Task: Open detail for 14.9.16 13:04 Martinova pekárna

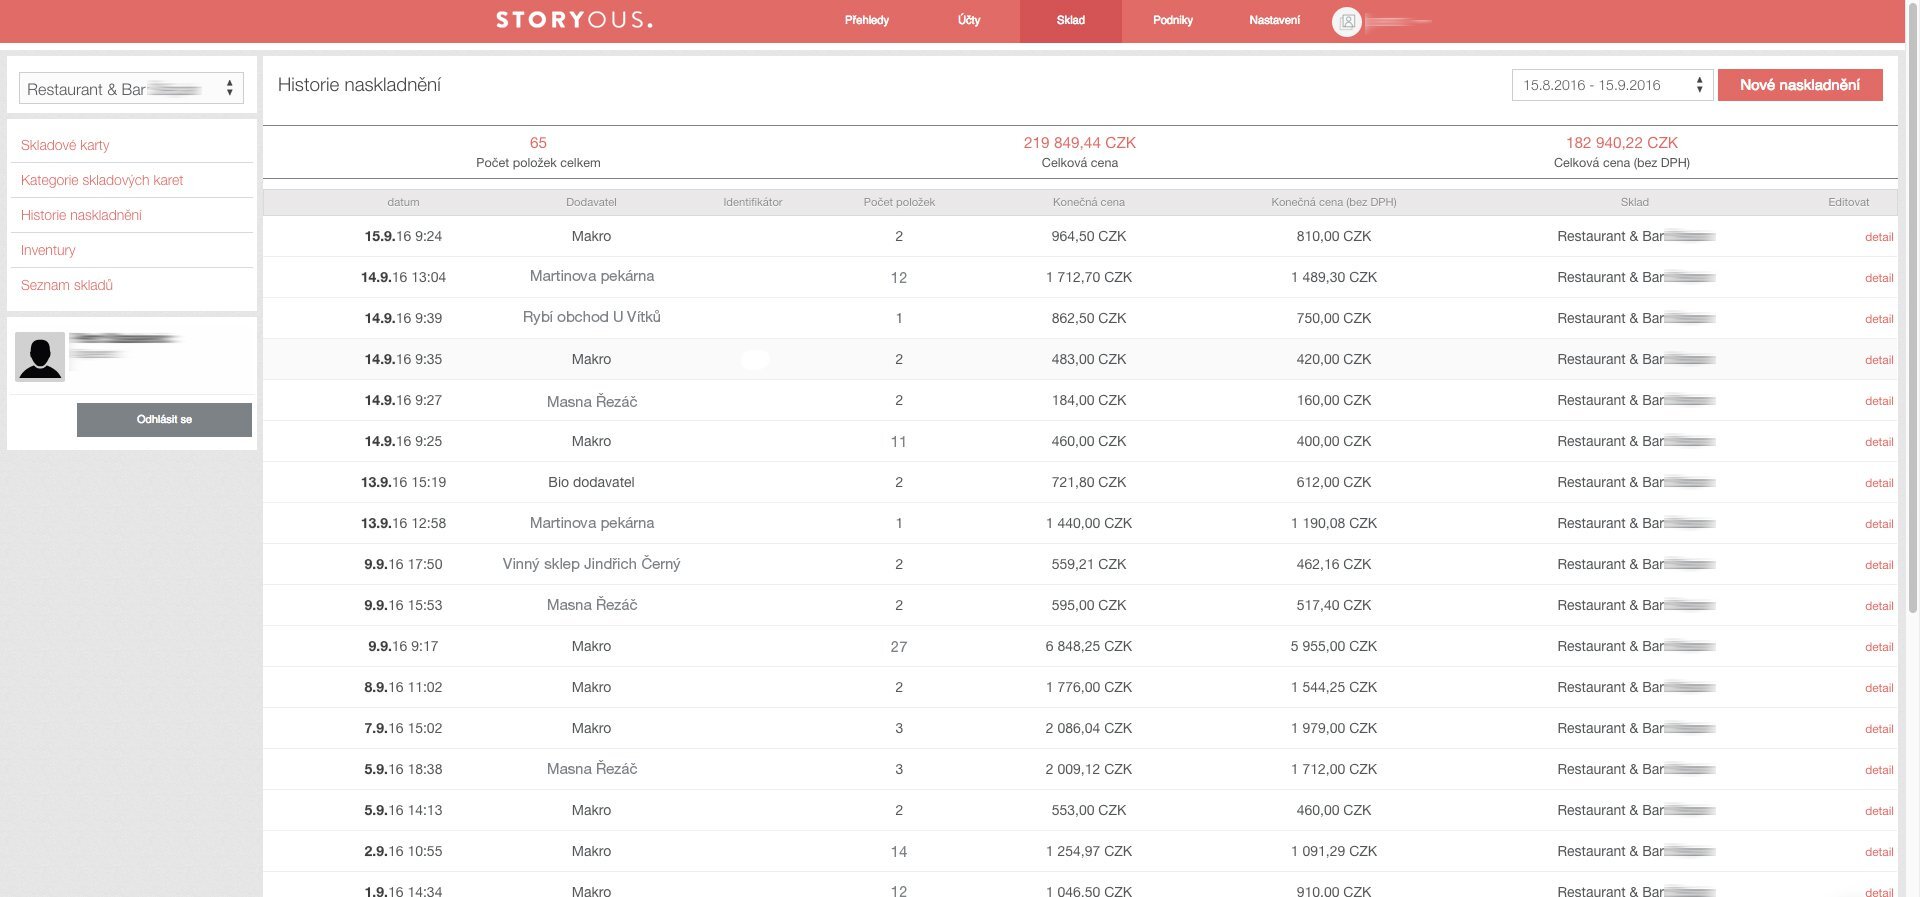Action: (x=1879, y=278)
